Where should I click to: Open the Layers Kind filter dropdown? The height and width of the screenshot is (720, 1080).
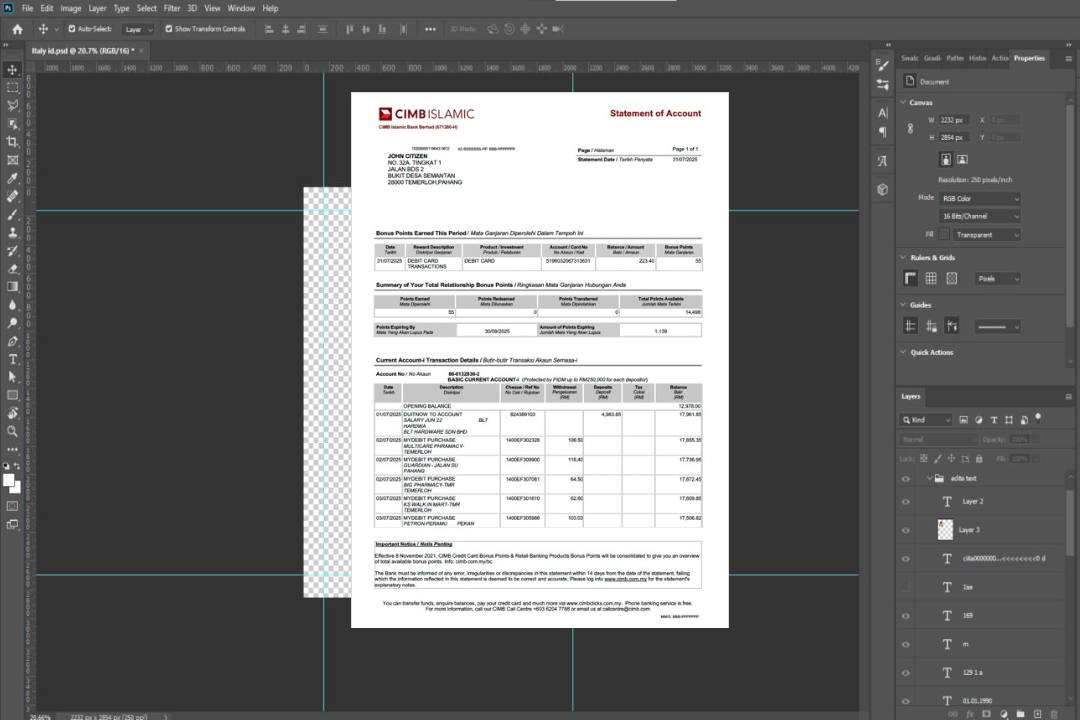tap(926, 420)
